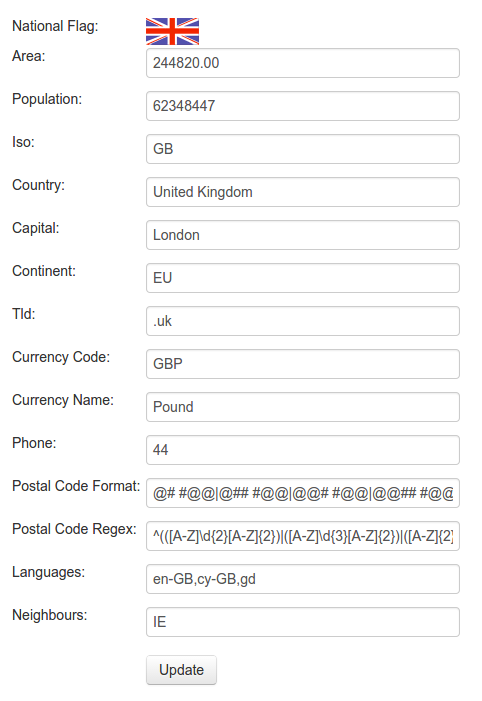Screen dimensions: 482x701
Task: Click the Neighbours field containing IE
Action: [x=303, y=621]
